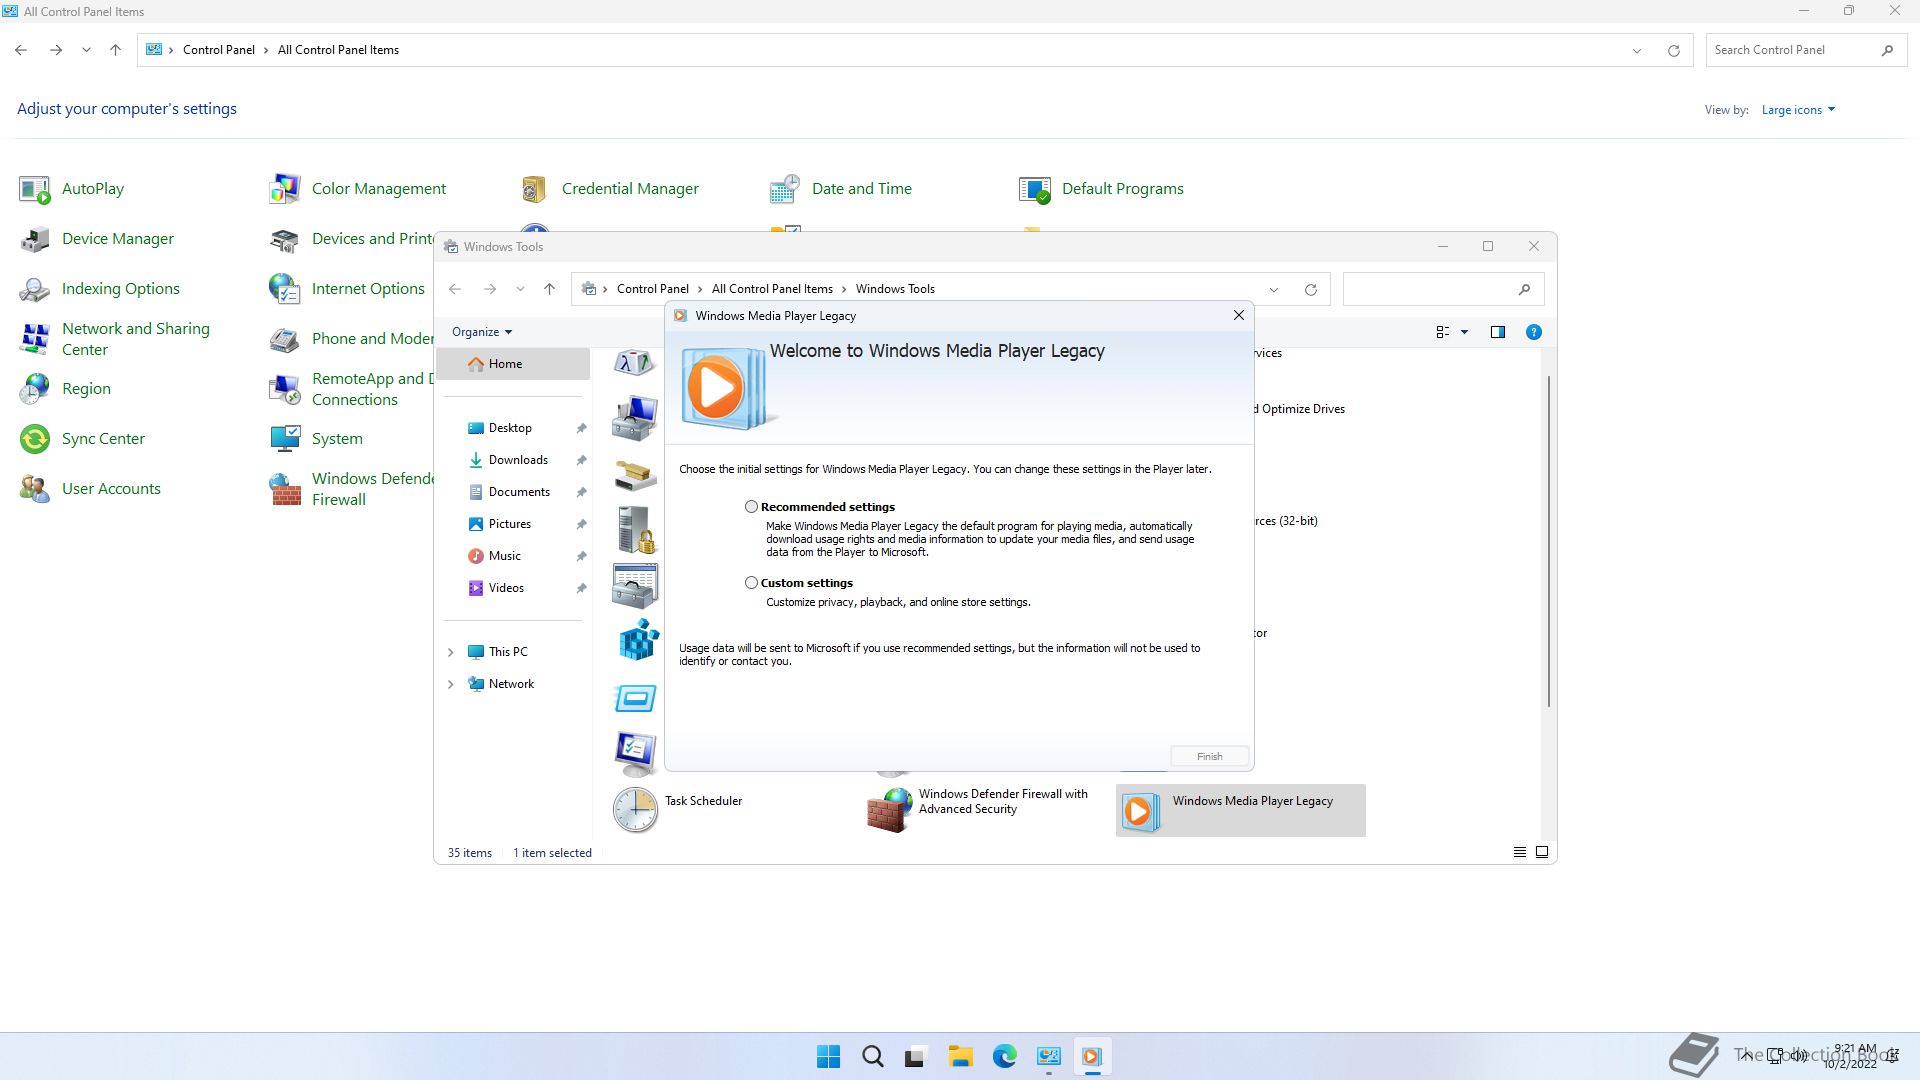Open Windows Defender Firewall with Advanced Security
This screenshot has height=1080, width=1920.
coord(1003,801)
